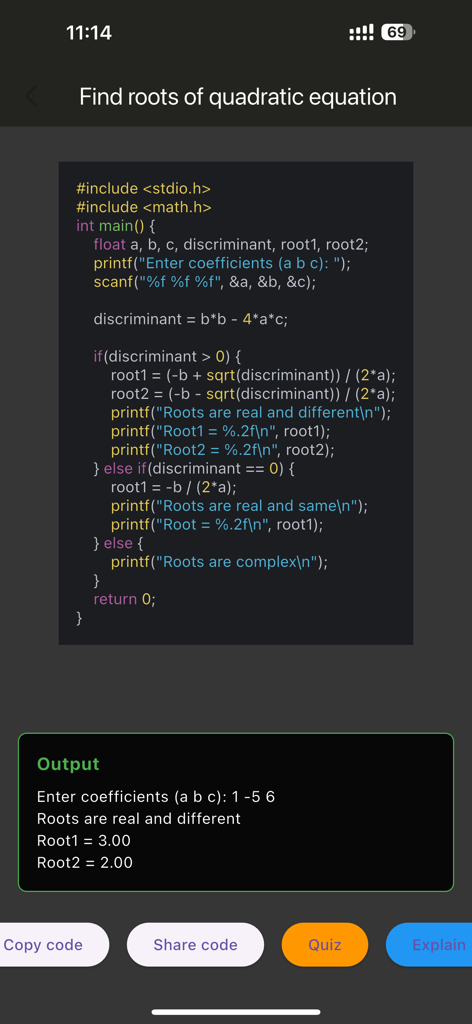Open the Share code option
472x1024 pixels.
click(x=195, y=944)
